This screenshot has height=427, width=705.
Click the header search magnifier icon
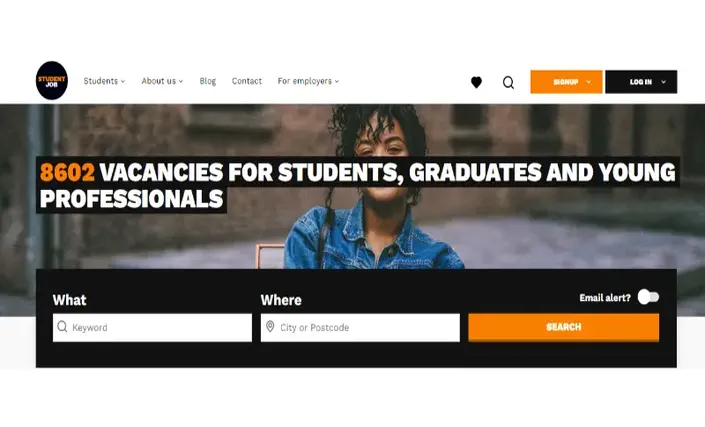point(508,82)
